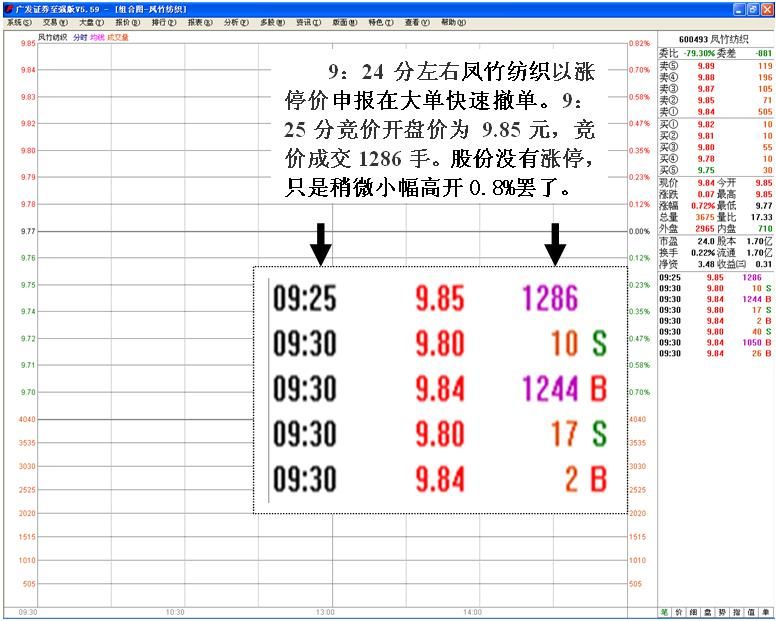The width and height of the screenshot is (776, 621).
Task: Open the 报表 menu
Action: tap(200, 22)
